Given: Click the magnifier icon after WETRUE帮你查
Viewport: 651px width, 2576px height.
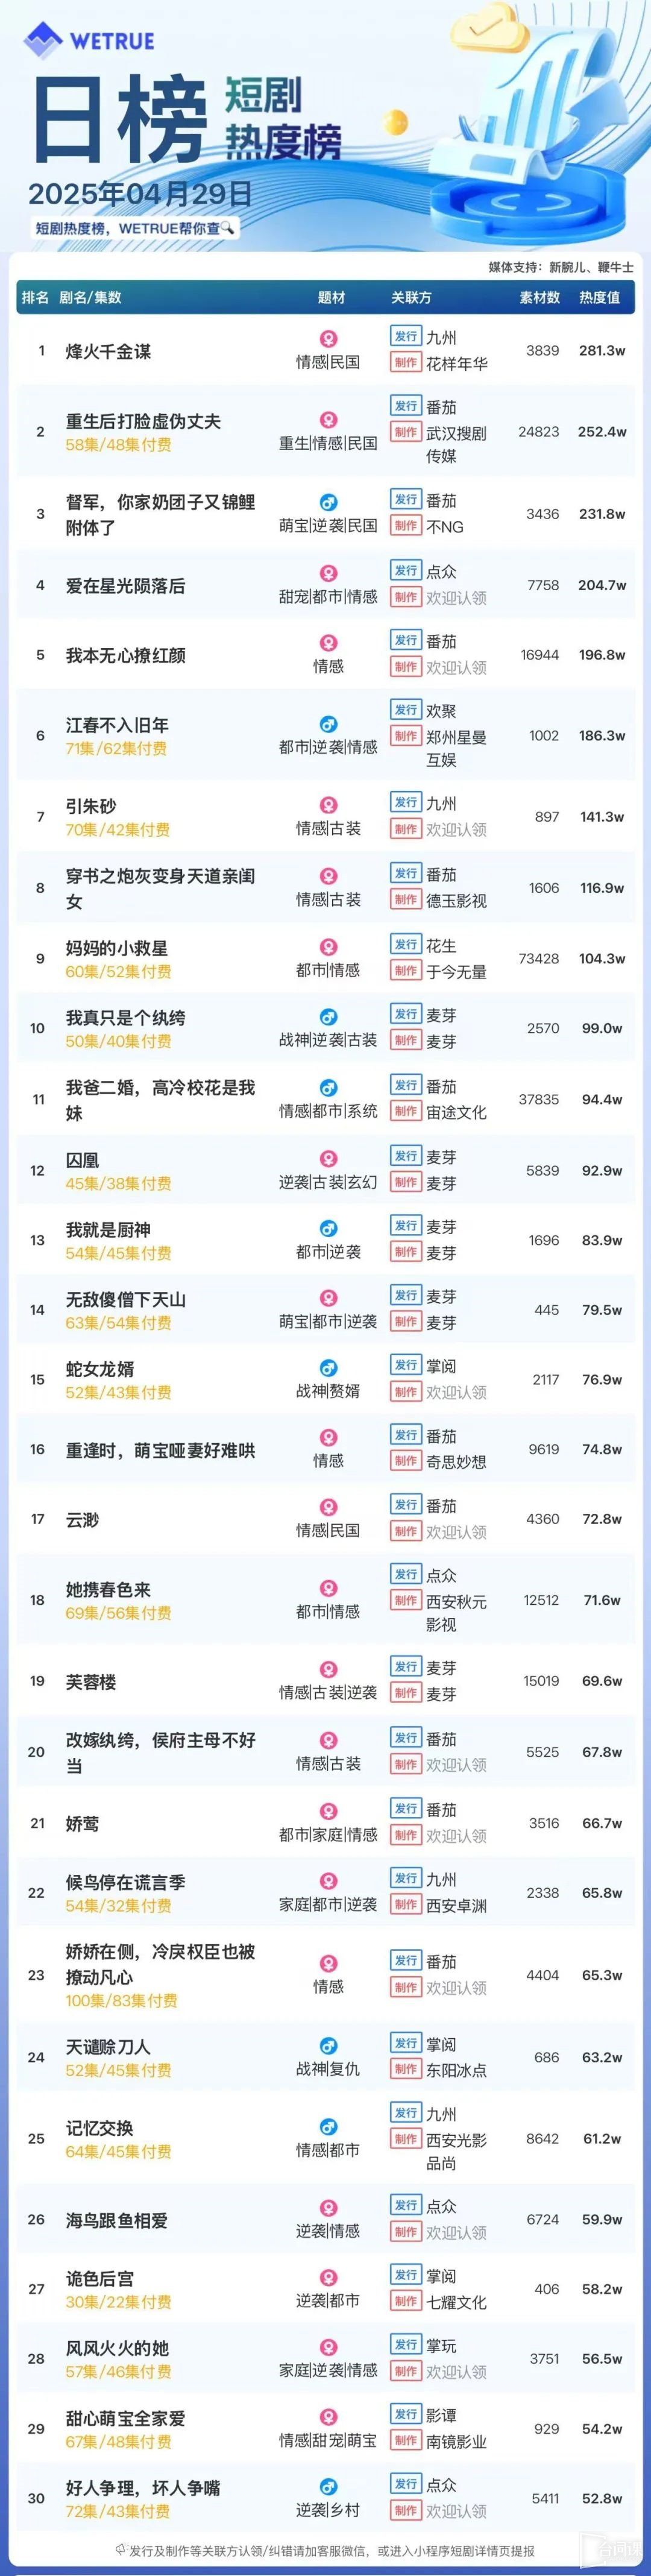Looking at the screenshot, I should tap(228, 228).
